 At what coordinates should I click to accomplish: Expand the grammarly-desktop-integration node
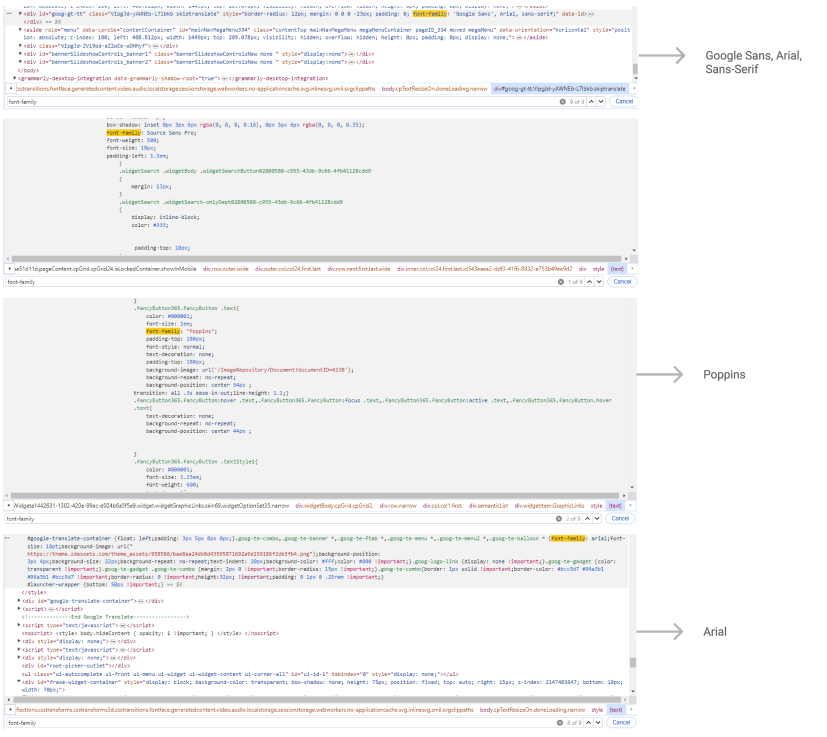(15, 78)
